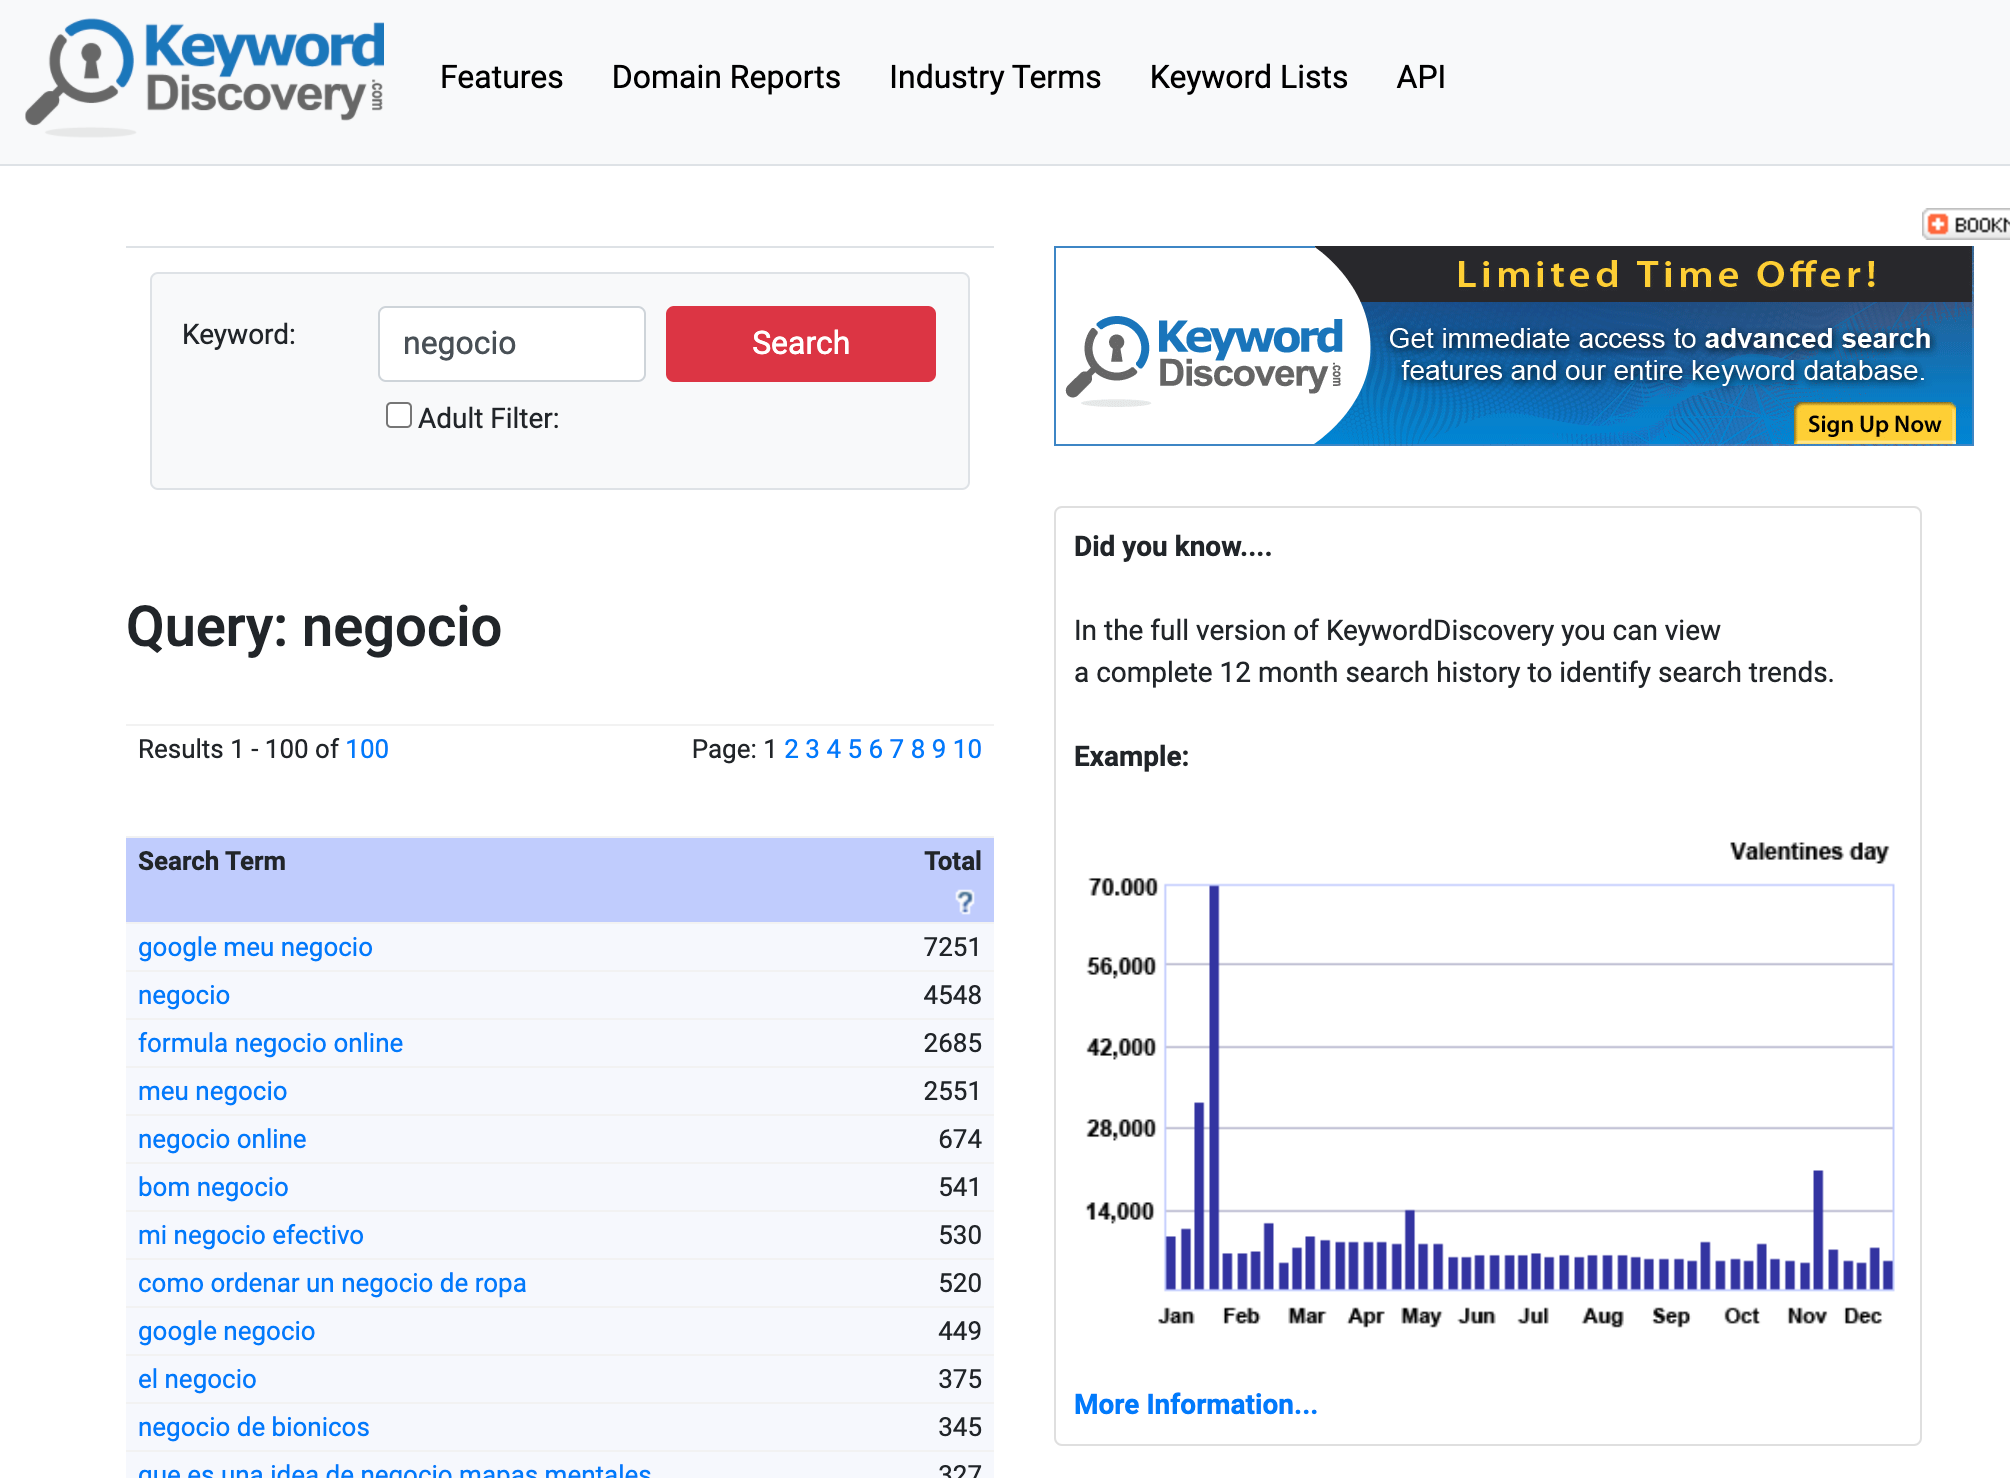The image size is (2010, 1478).
Task: Go to results page 4
Action: (833, 749)
